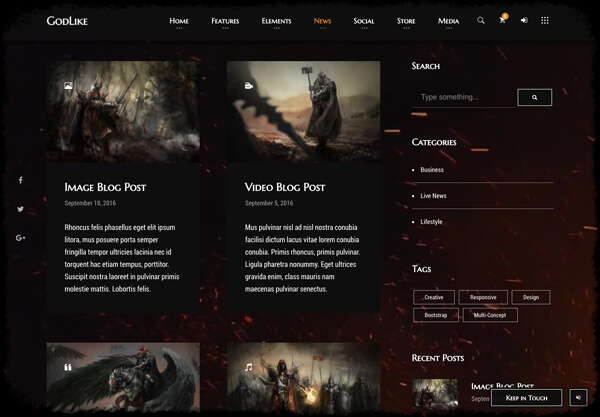Open the Social menu
This screenshot has width=600, height=417.
tap(364, 21)
